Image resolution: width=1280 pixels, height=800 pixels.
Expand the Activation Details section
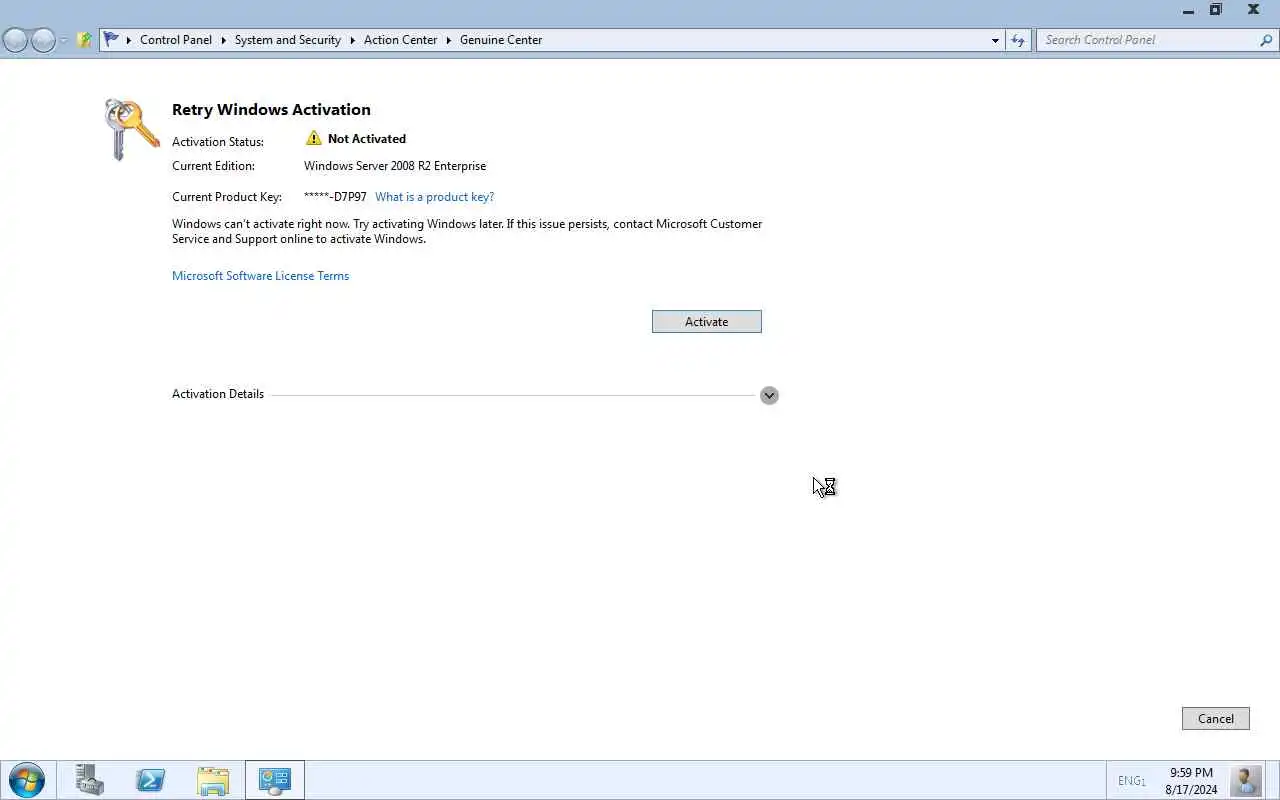click(x=769, y=395)
